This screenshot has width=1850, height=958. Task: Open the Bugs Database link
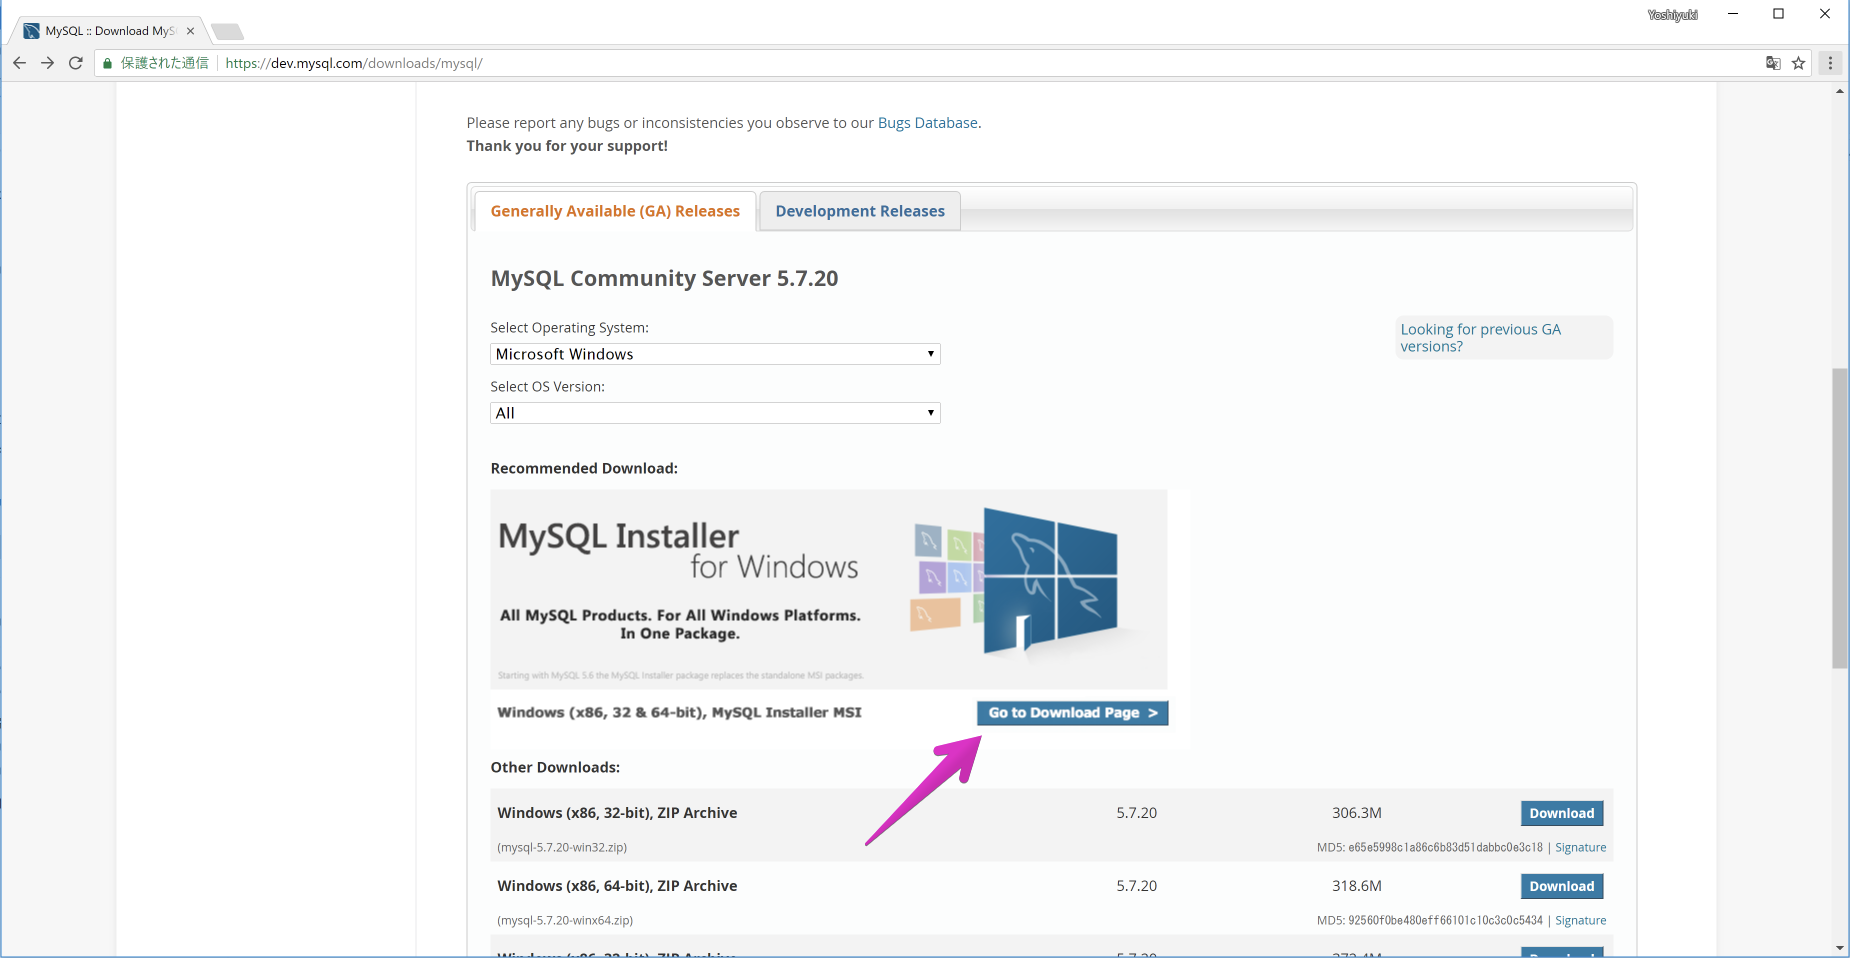pyautogui.click(x=927, y=122)
